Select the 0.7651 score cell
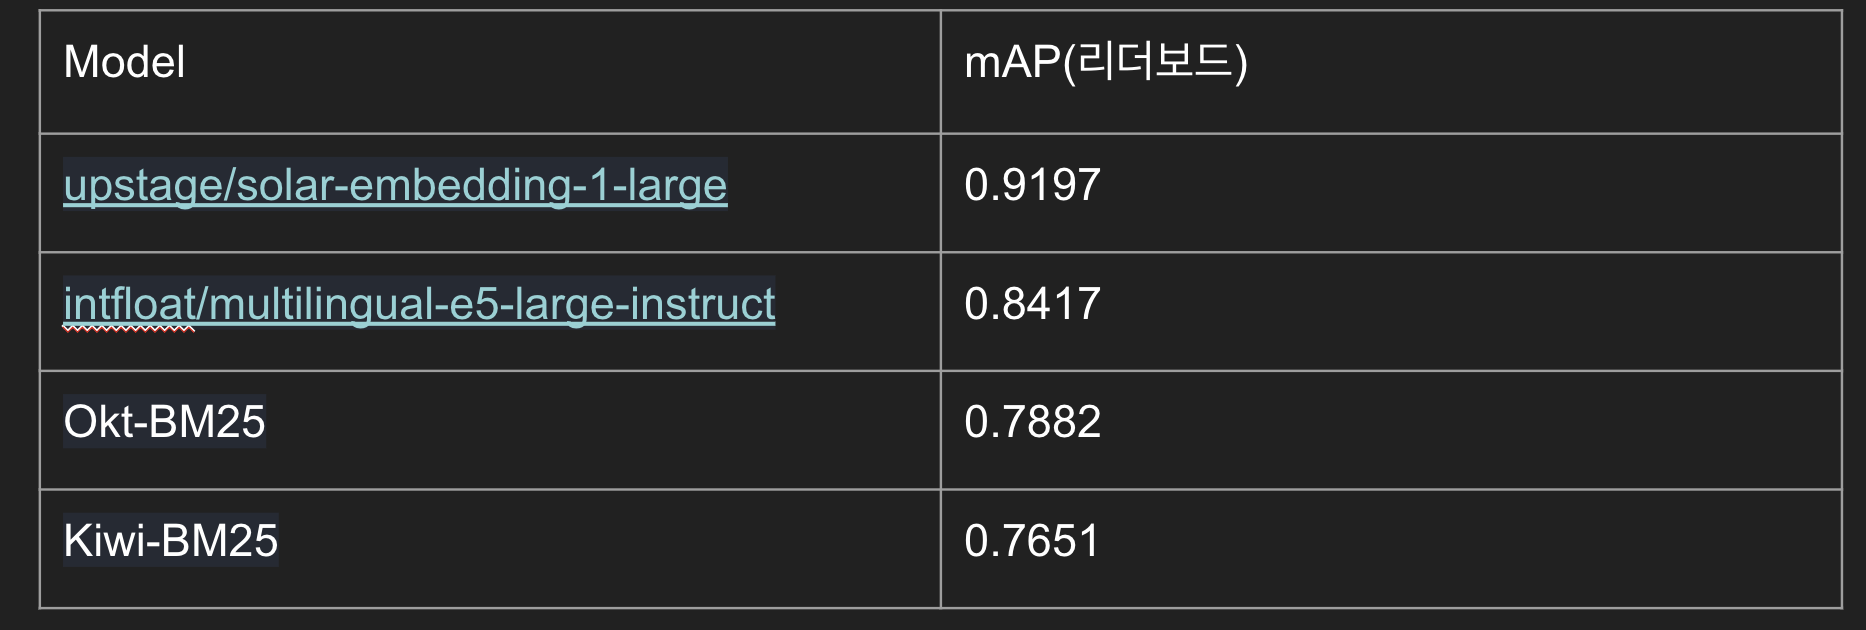The width and height of the screenshot is (1866, 630). click(1391, 549)
